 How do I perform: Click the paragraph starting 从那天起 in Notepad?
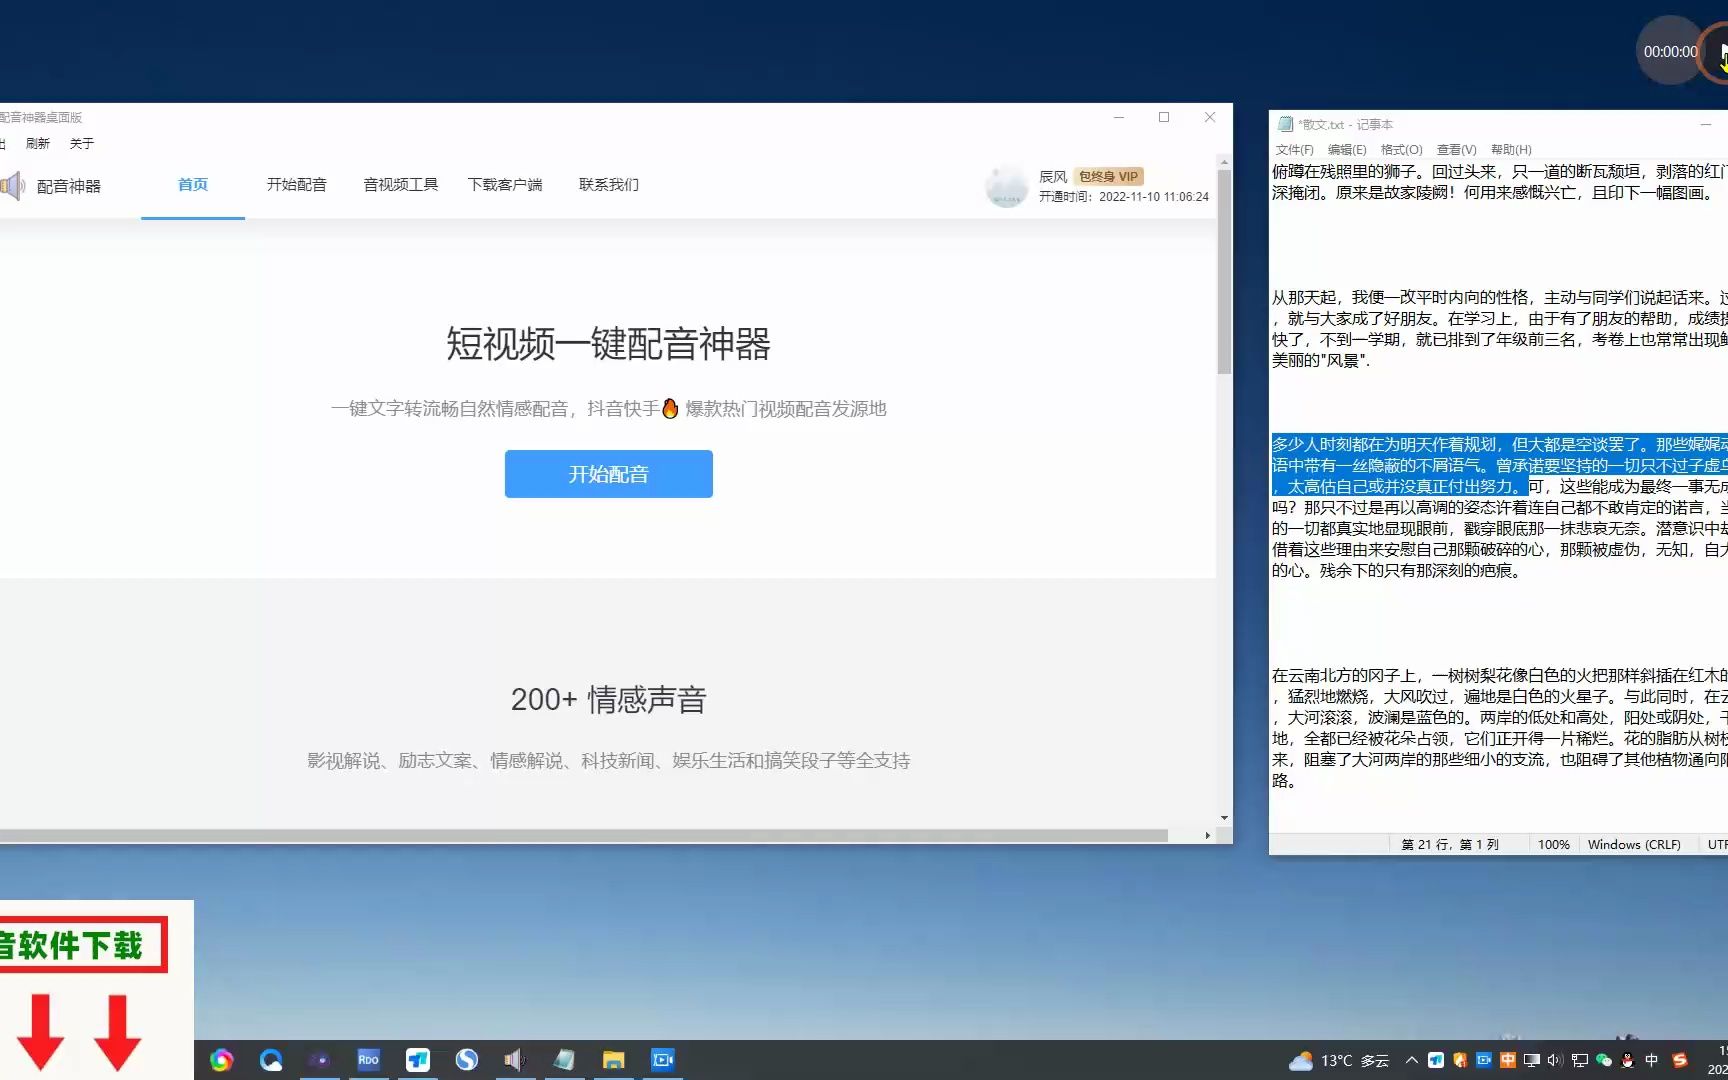1499,329
